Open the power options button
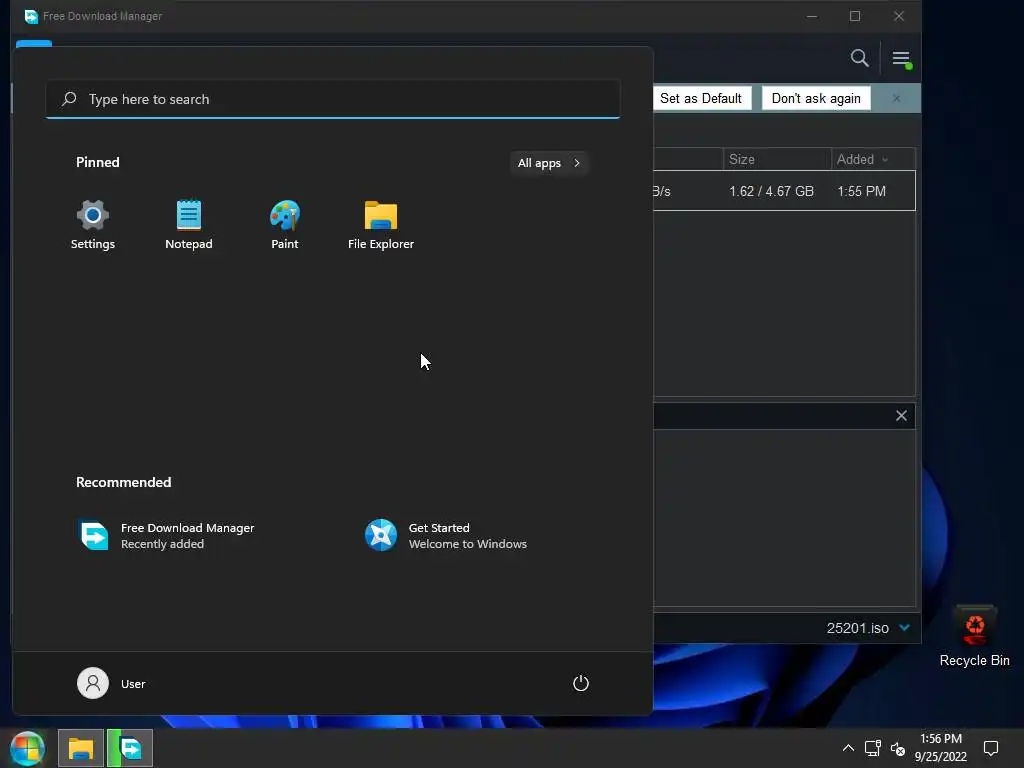 click(x=581, y=683)
